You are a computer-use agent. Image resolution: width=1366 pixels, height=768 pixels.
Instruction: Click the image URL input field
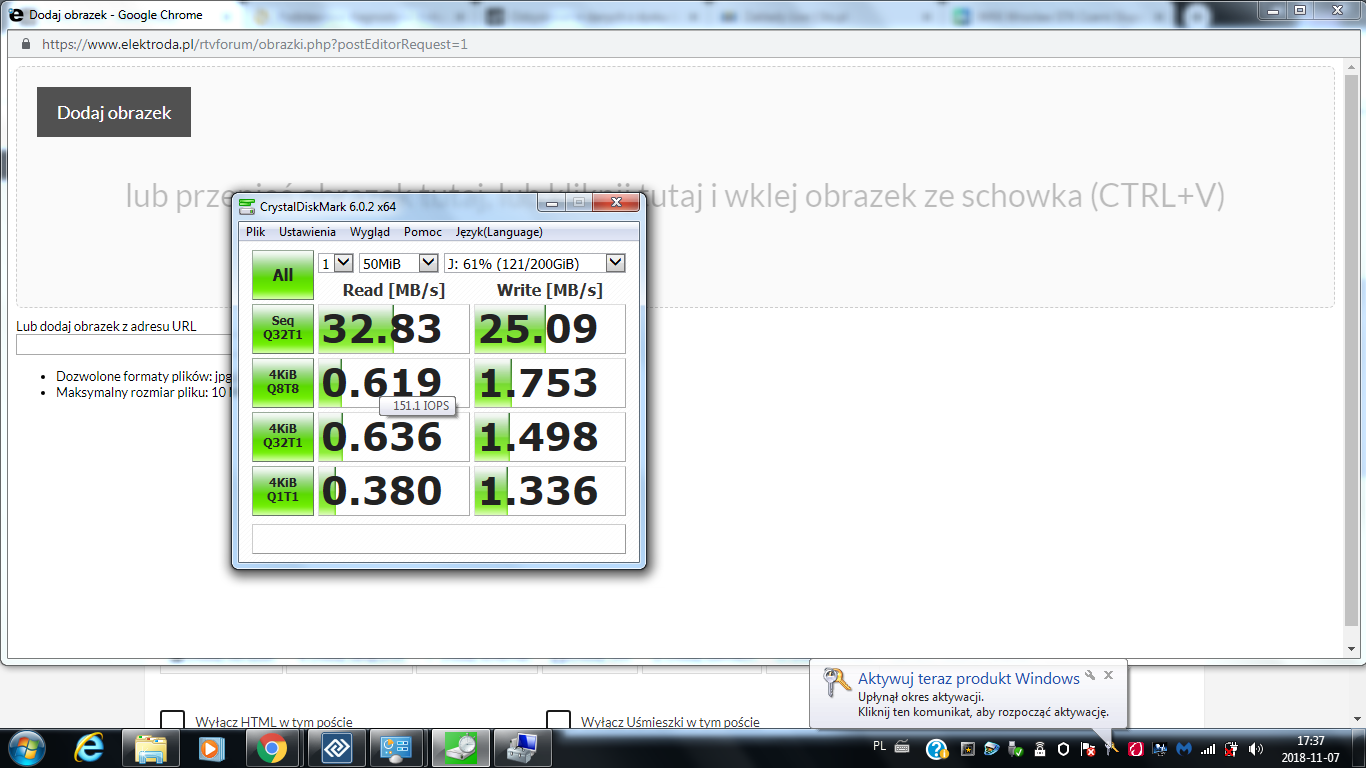[x=125, y=345]
